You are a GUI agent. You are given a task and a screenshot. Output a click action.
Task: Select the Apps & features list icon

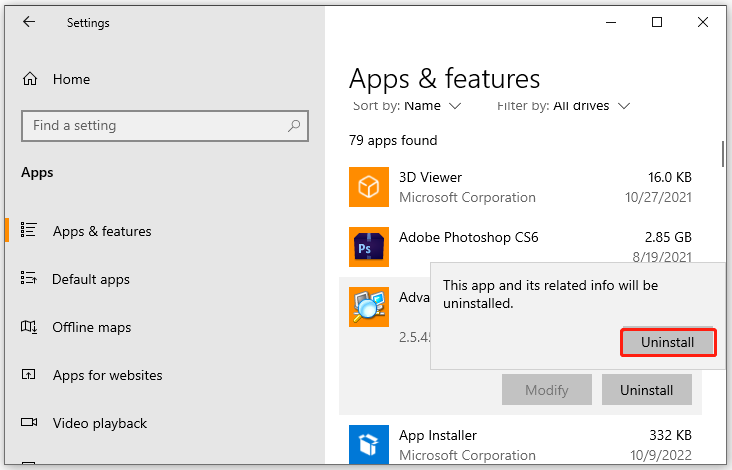(x=28, y=230)
